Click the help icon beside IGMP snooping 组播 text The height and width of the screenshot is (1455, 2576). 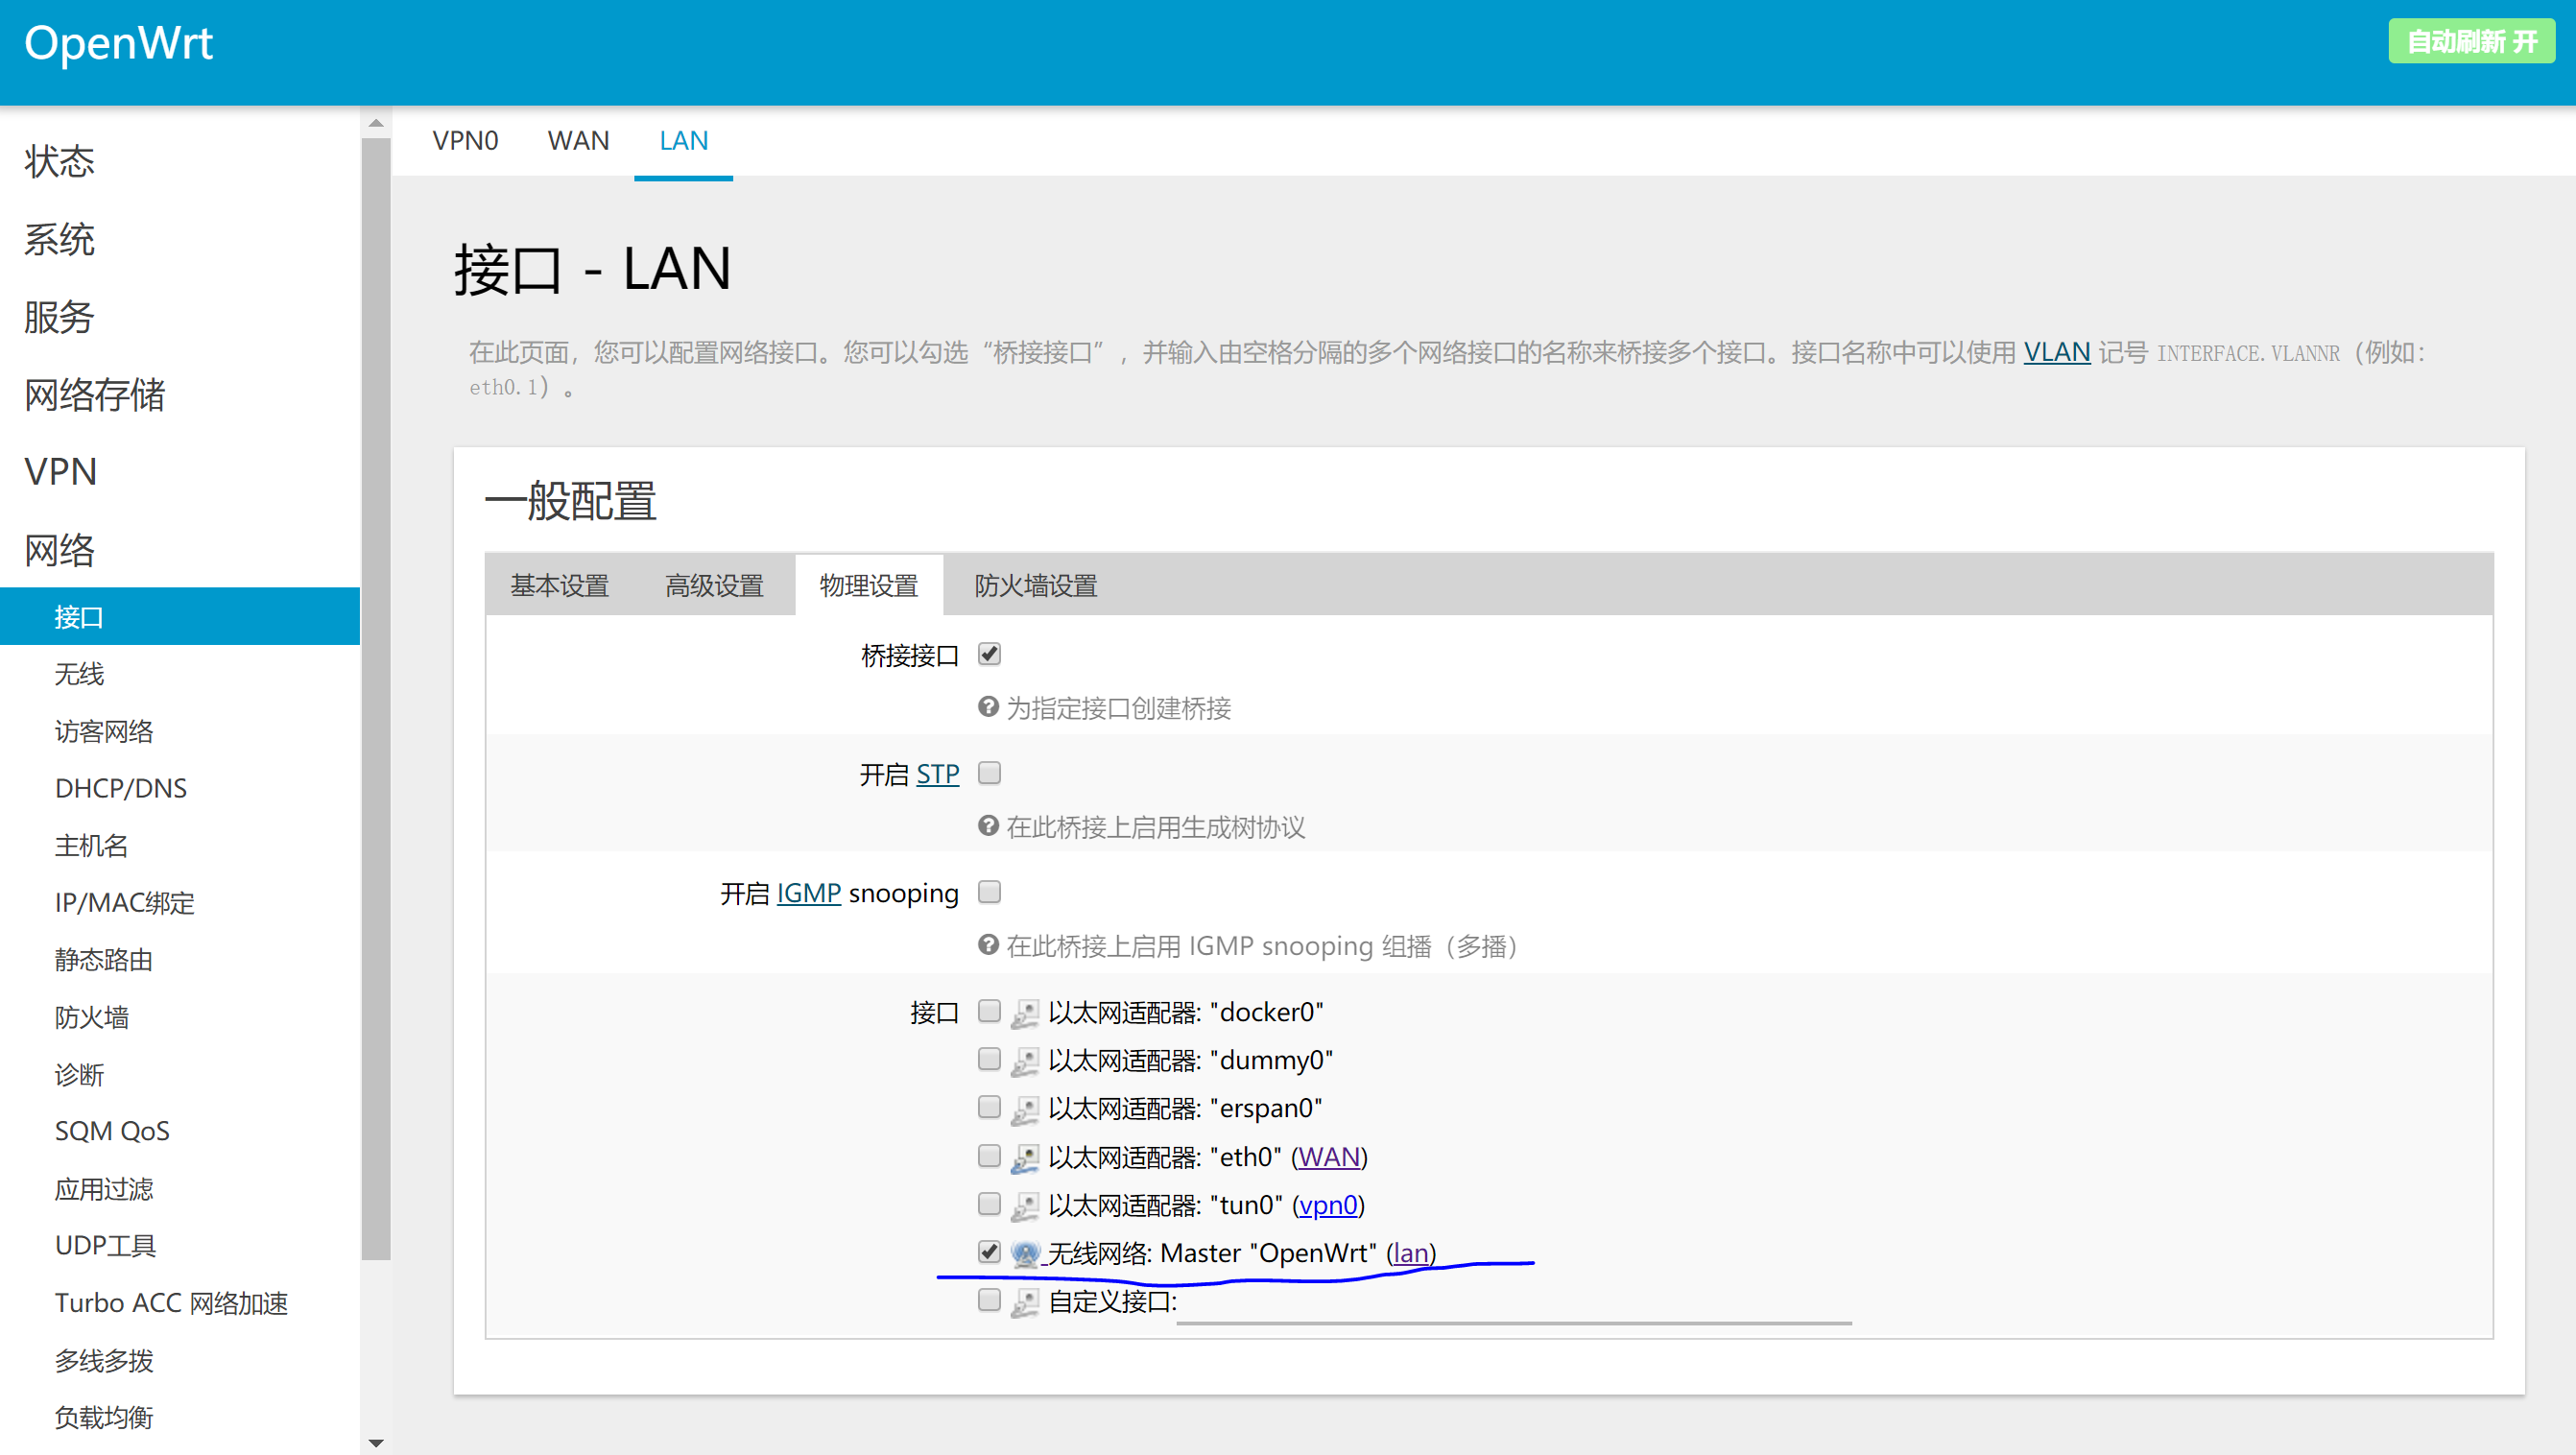pos(988,944)
